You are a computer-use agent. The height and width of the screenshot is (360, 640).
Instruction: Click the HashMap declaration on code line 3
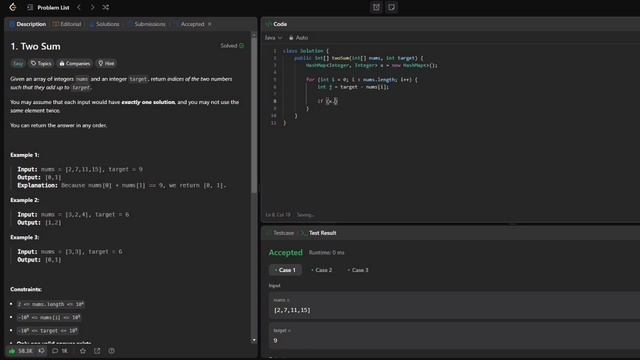click(x=371, y=65)
